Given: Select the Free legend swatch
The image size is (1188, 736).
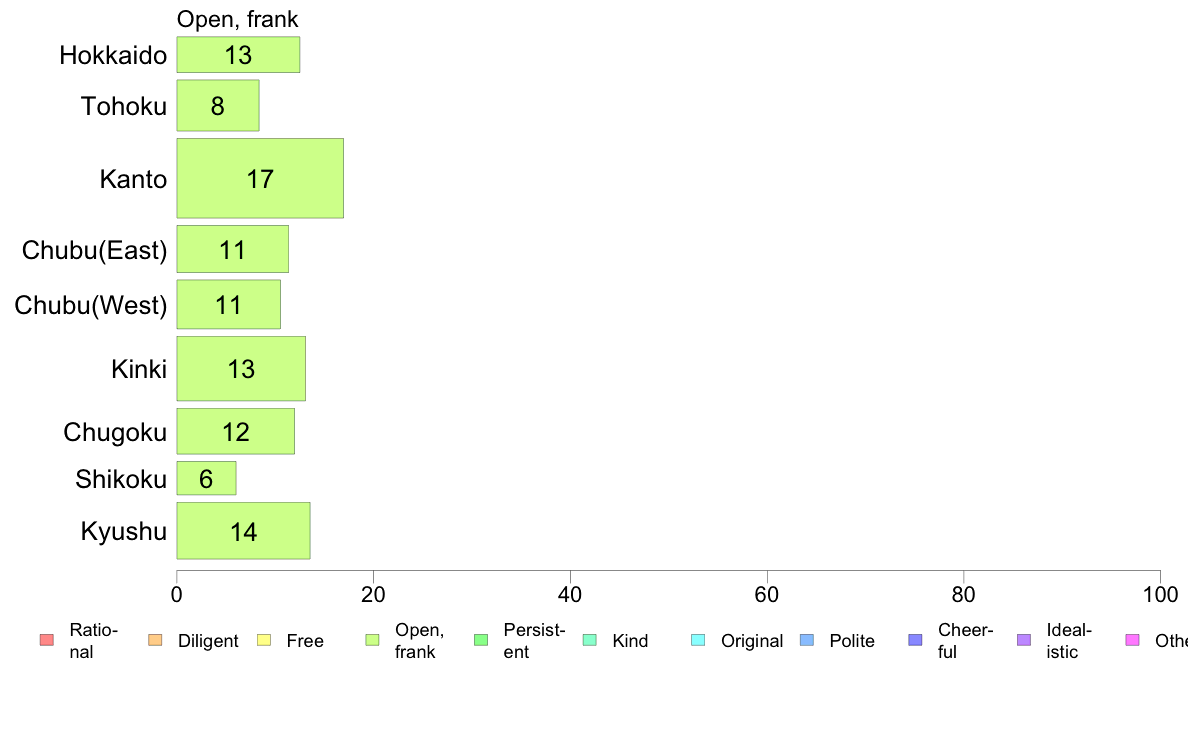Looking at the screenshot, I should [263, 640].
